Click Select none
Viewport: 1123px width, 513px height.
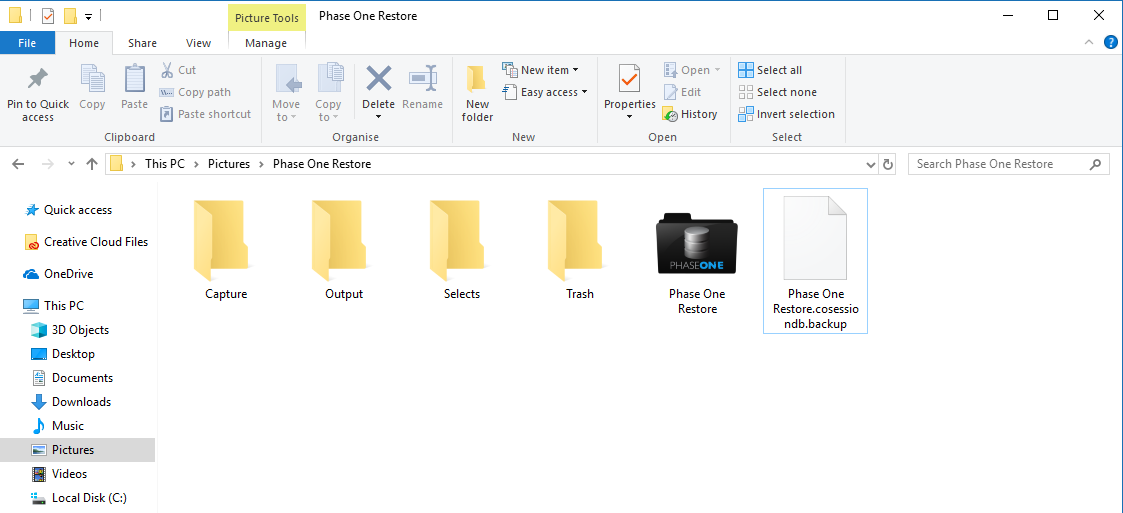777,92
